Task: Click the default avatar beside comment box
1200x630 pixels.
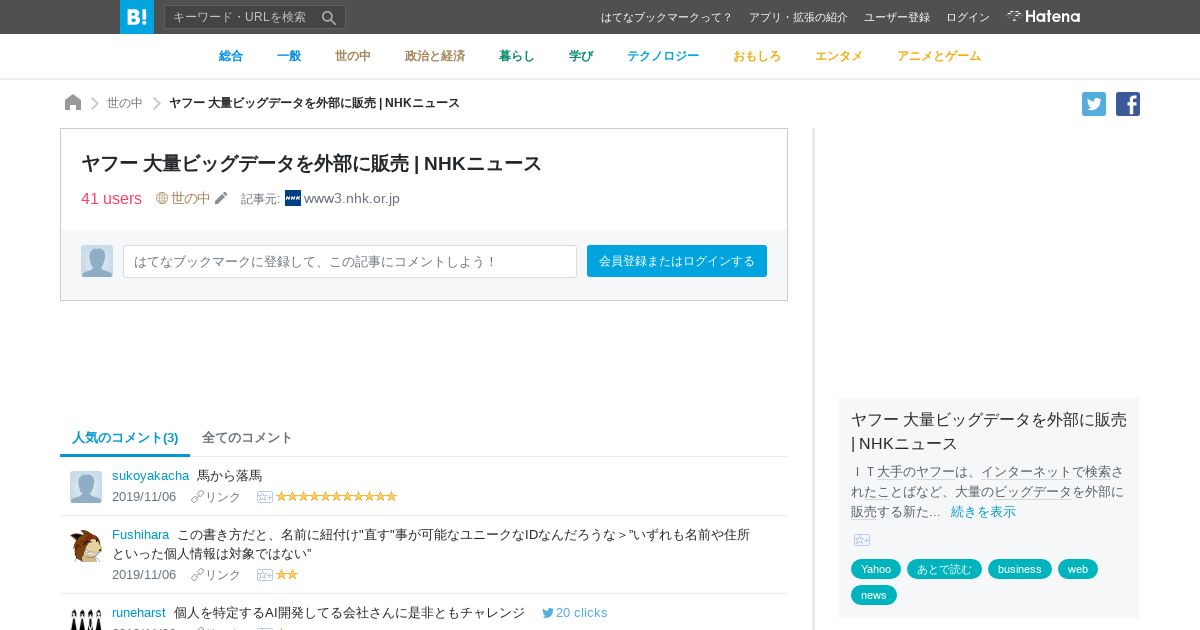Action: 97,261
